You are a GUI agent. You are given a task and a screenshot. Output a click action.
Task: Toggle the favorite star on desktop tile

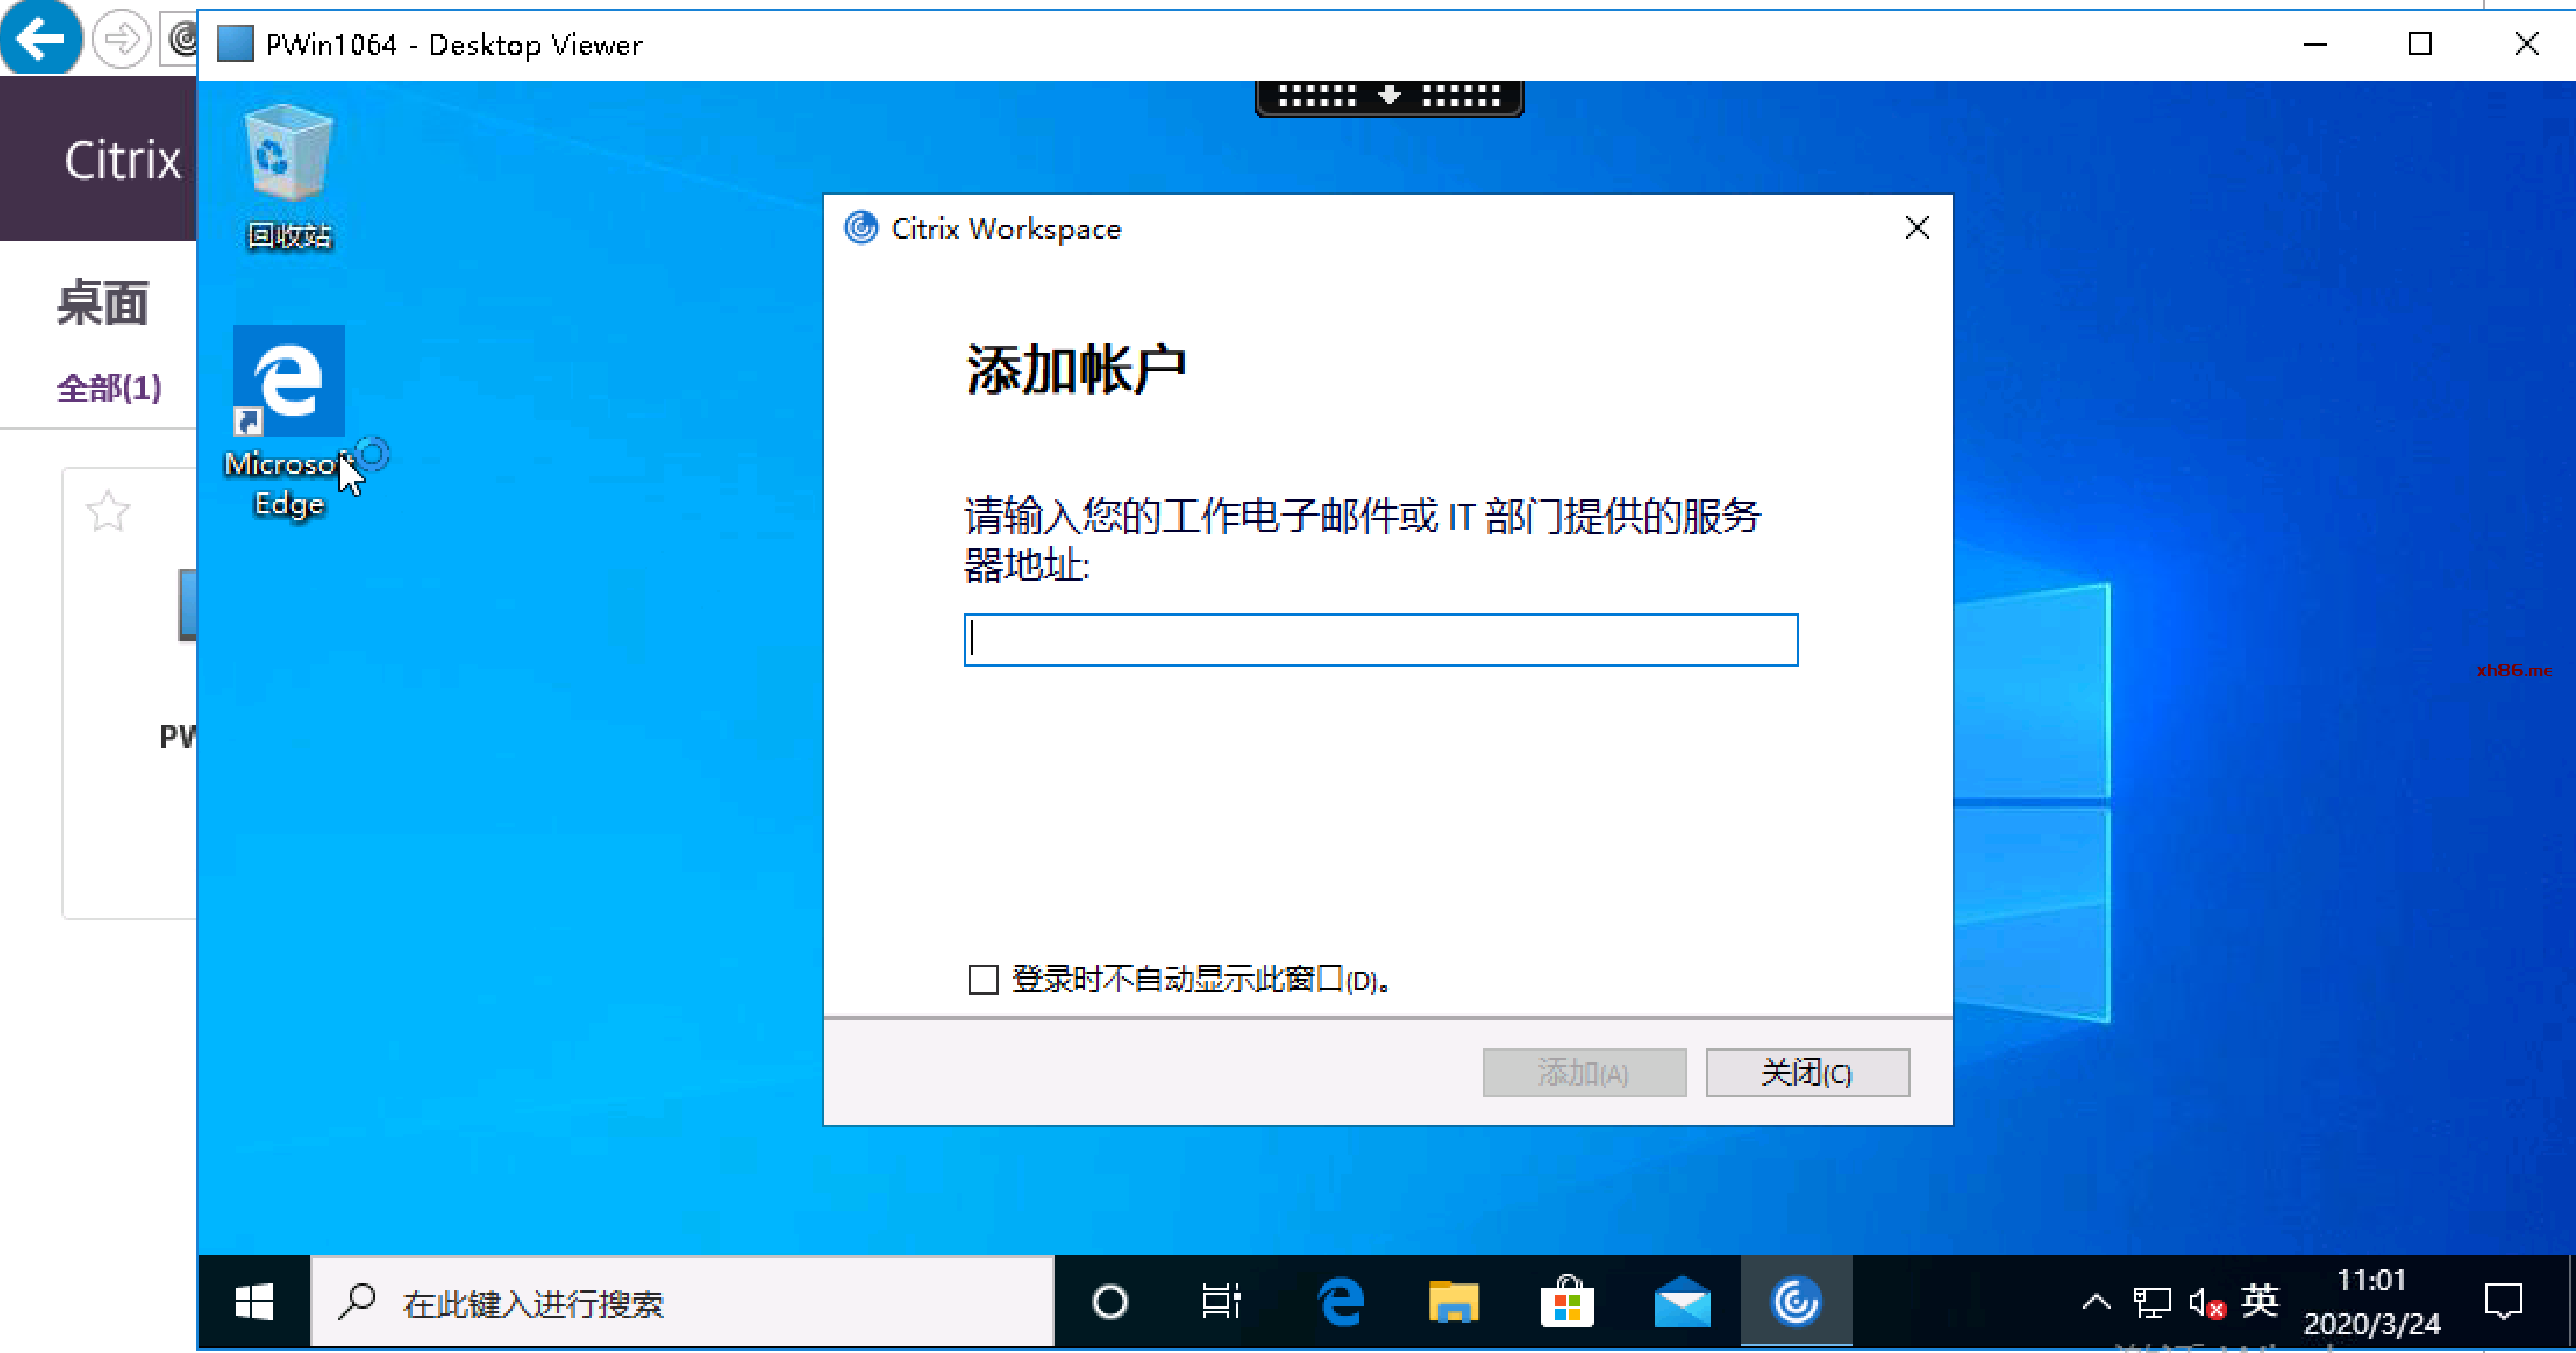(x=107, y=512)
